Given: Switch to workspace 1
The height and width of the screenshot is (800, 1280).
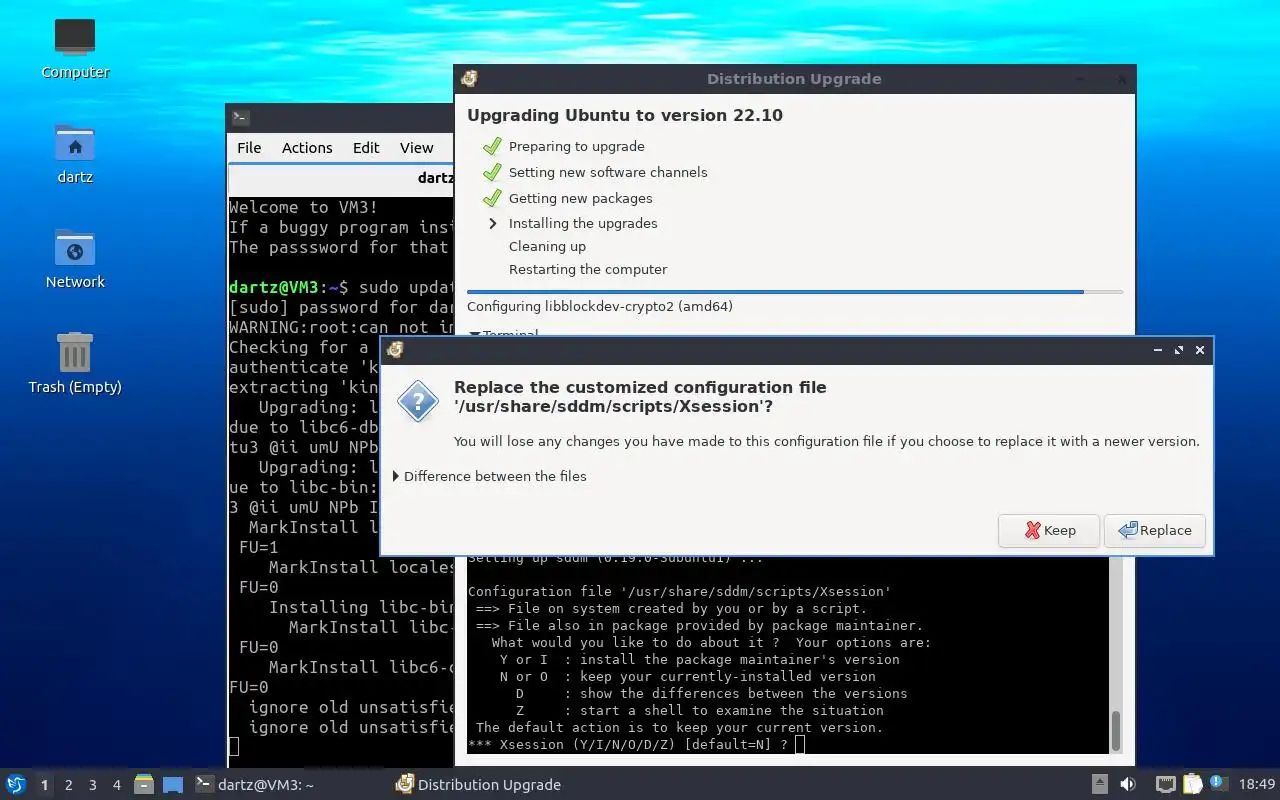Looking at the screenshot, I should pyautogui.click(x=44, y=785).
